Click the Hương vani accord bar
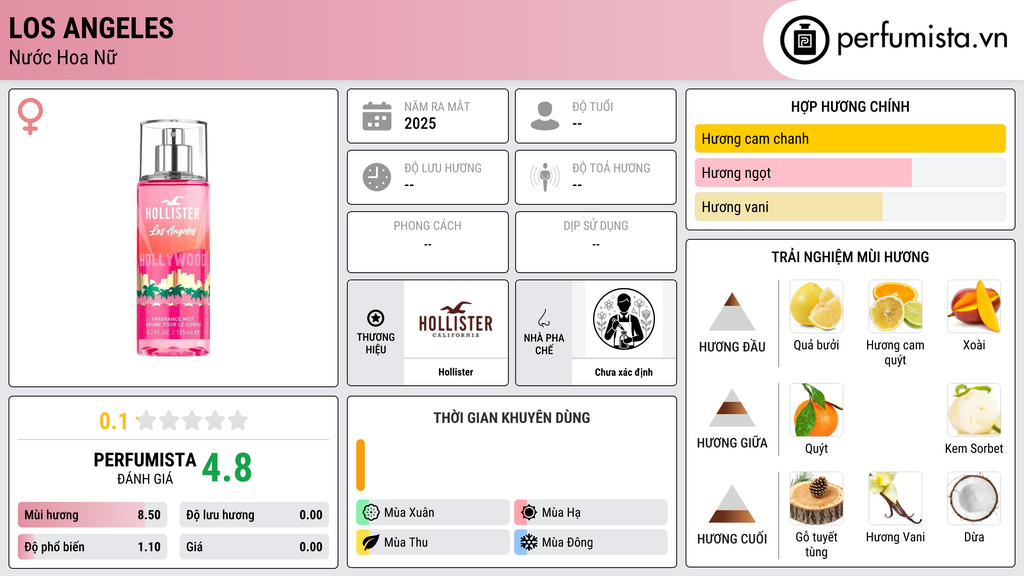This screenshot has width=1024, height=576. pyautogui.click(x=850, y=207)
